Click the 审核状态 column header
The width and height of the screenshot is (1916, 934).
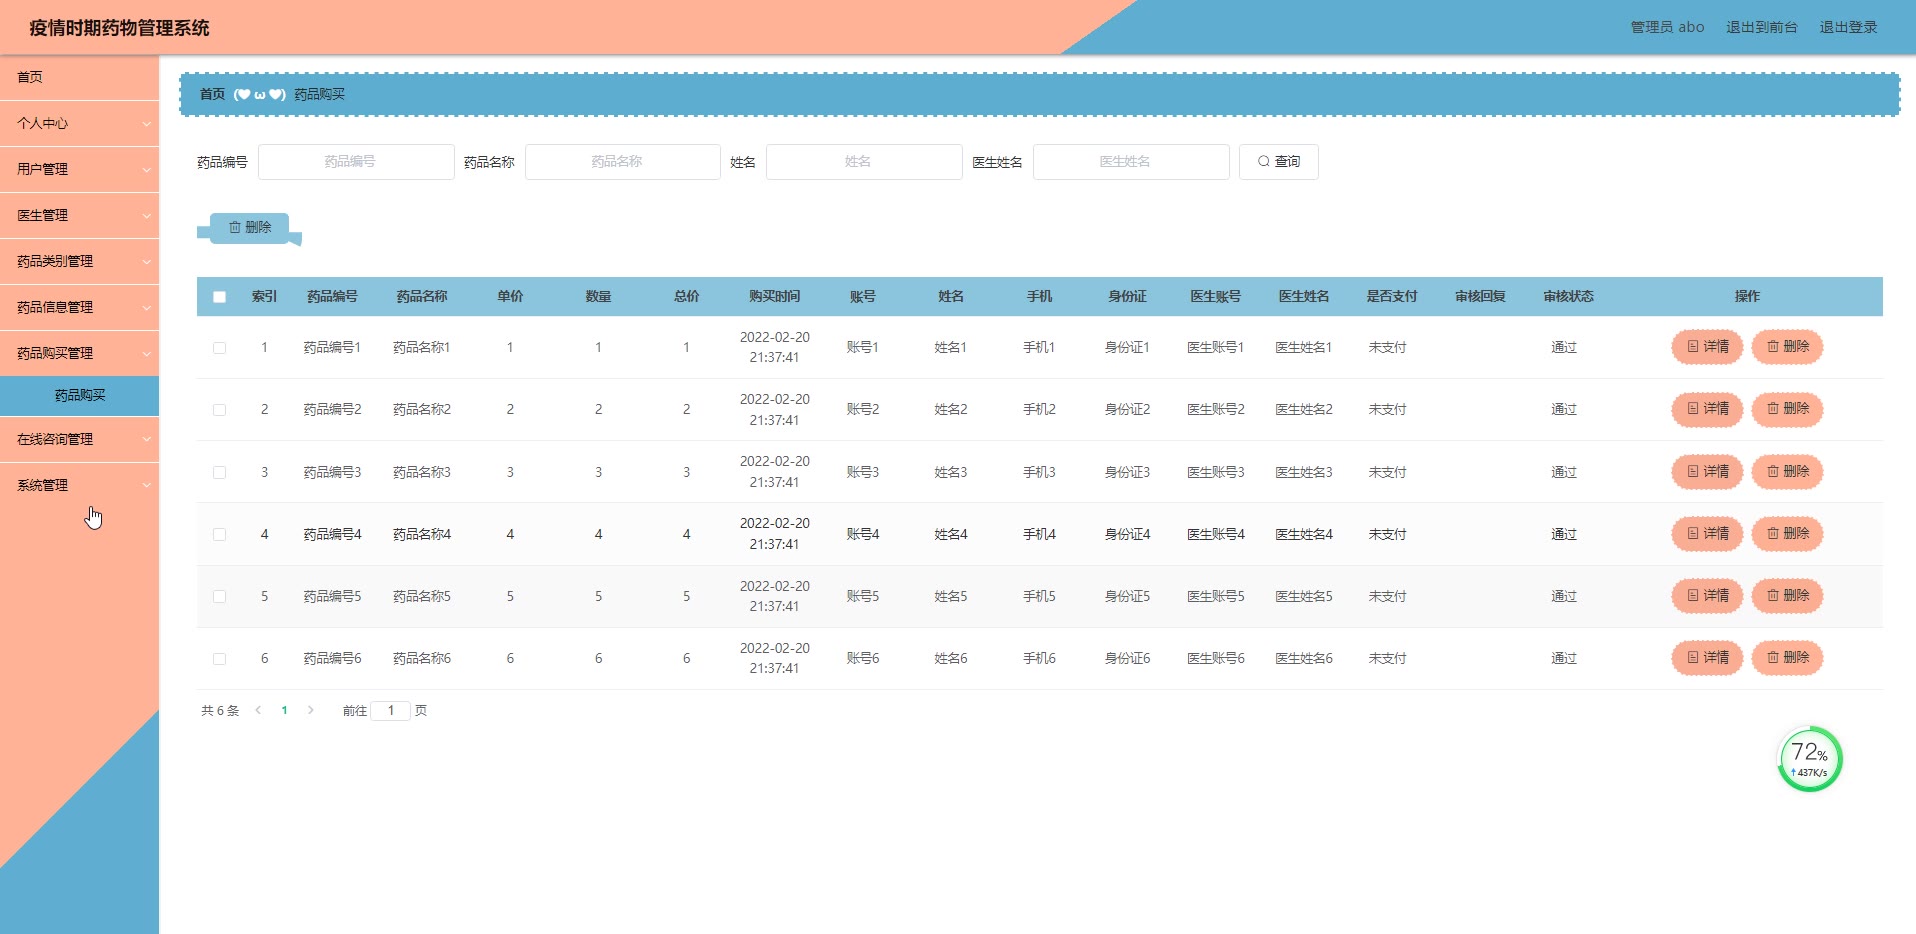pos(1568,297)
